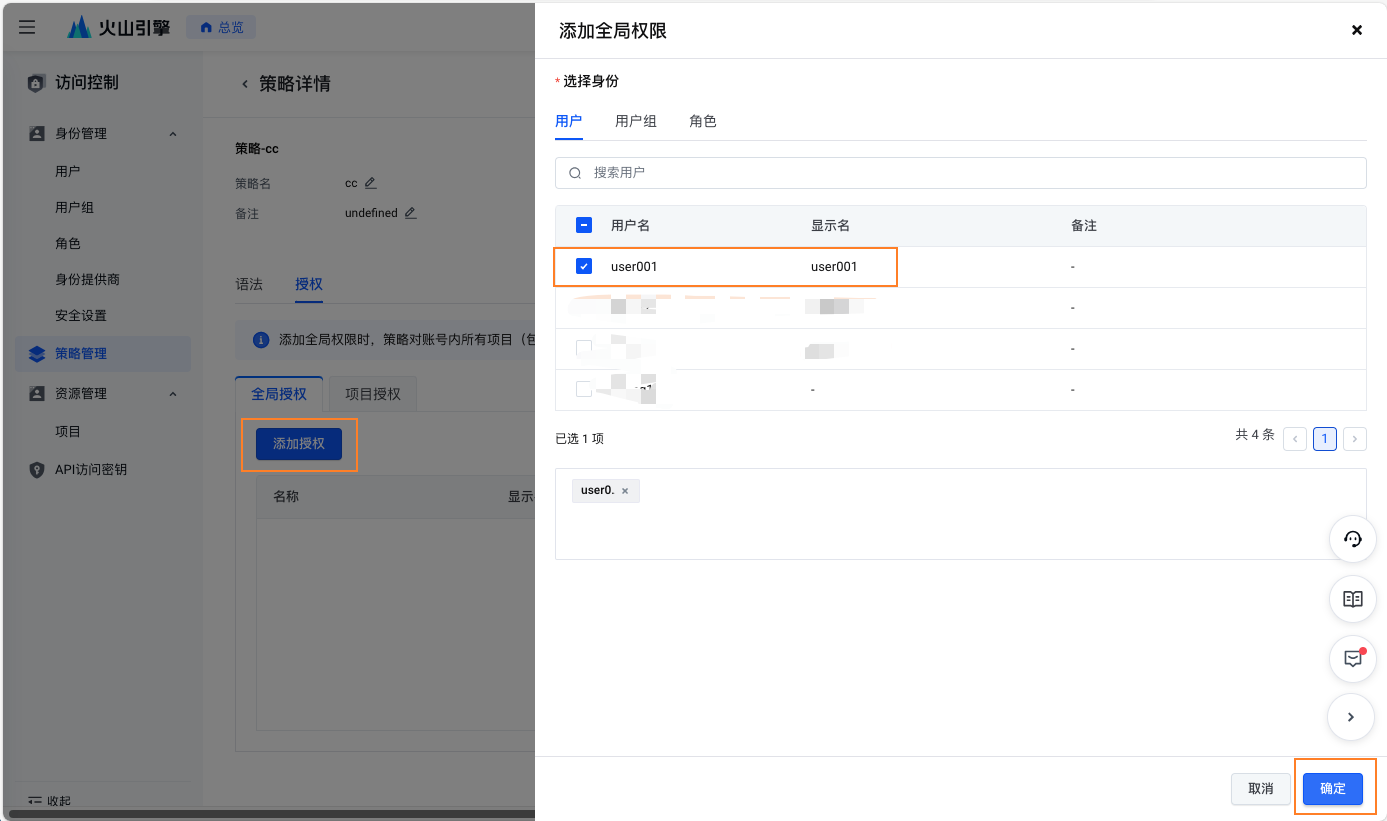Collapse the sidebar with 收起
The width and height of the screenshot is (1387, 821).
49,801
